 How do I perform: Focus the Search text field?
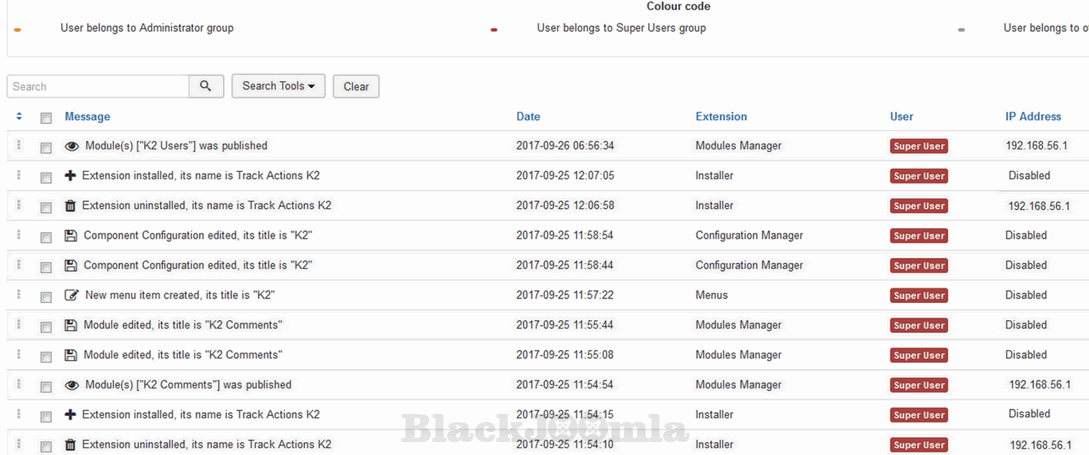[98, 87]
